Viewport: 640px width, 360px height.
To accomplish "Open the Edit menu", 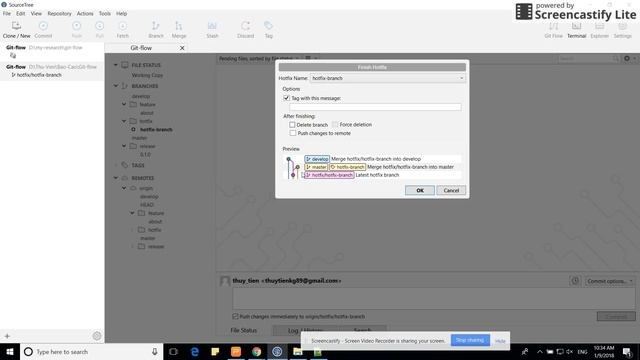I will click(x=20, y=13).
